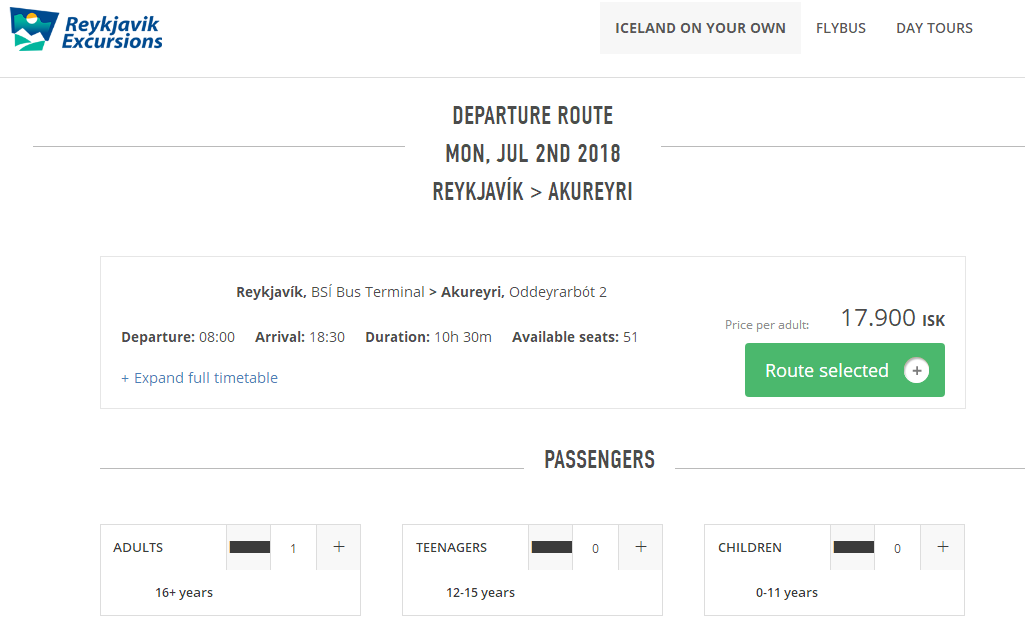Viewport: 1025px width, 644px height.
Task: Add one Teenagers passenger with plus
Action: click(640, 547)
